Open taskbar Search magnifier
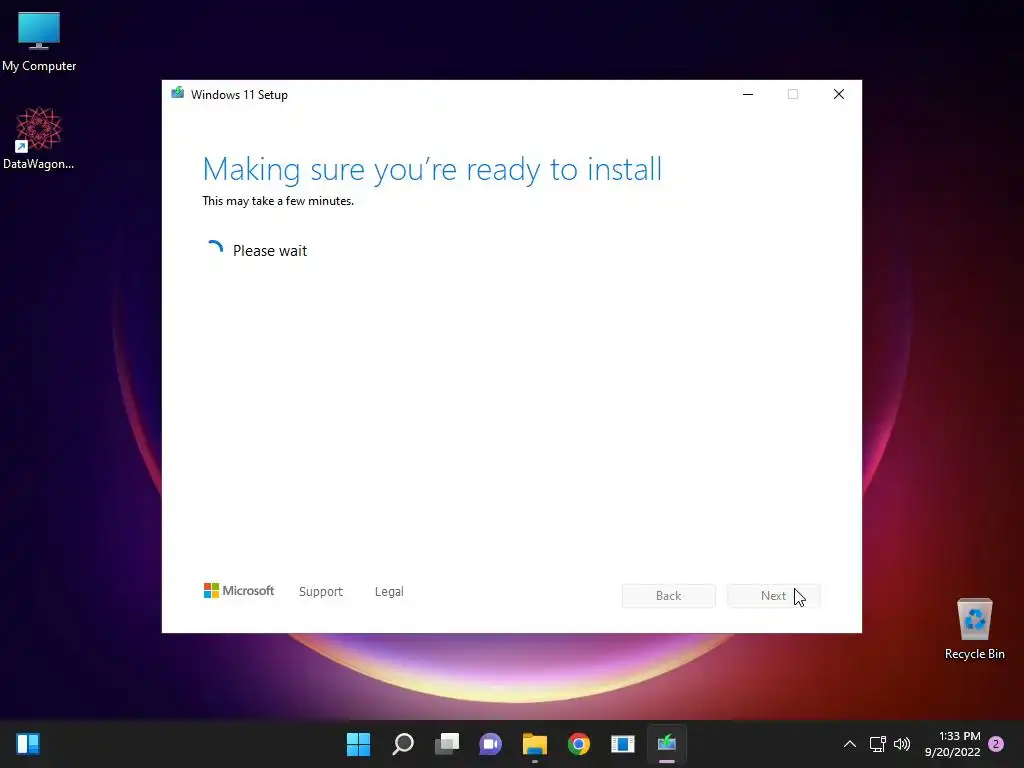This screenshot has height=768, width=1024. [x=403, y=744]
